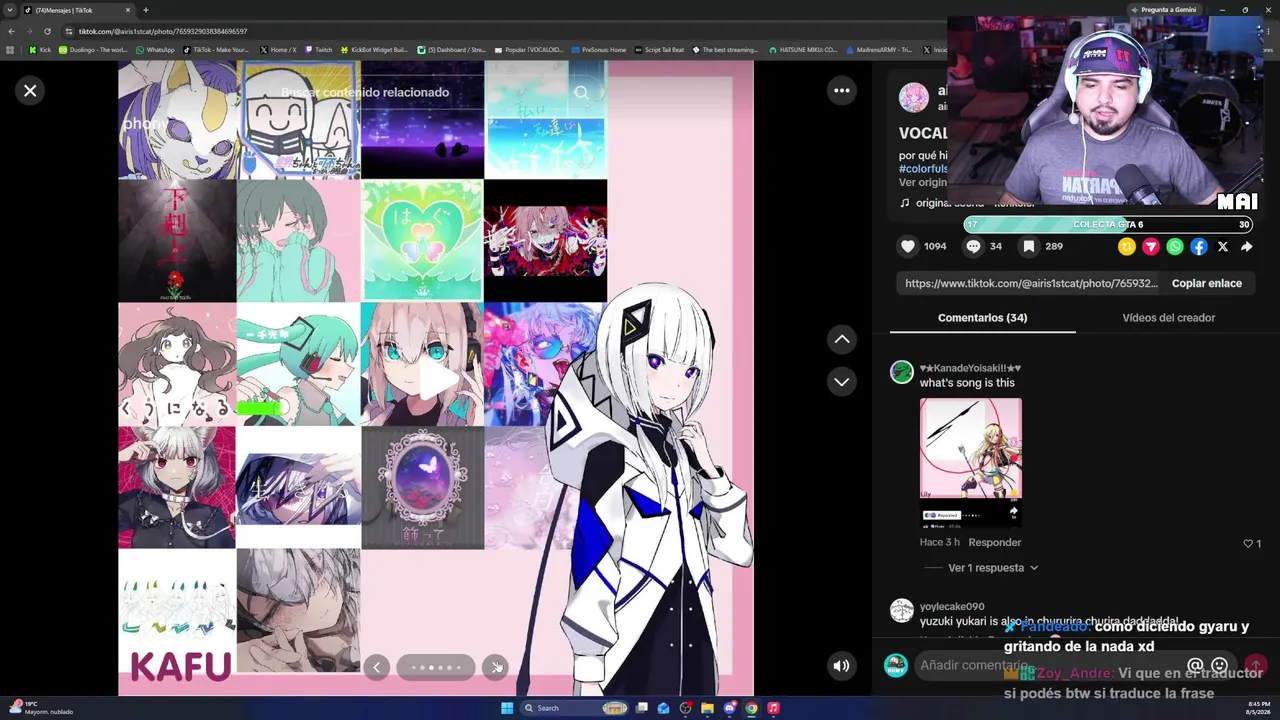Open the Lily image attached to the comment
The height and width of the screenshot is (720, 1280).
[971, 463]
